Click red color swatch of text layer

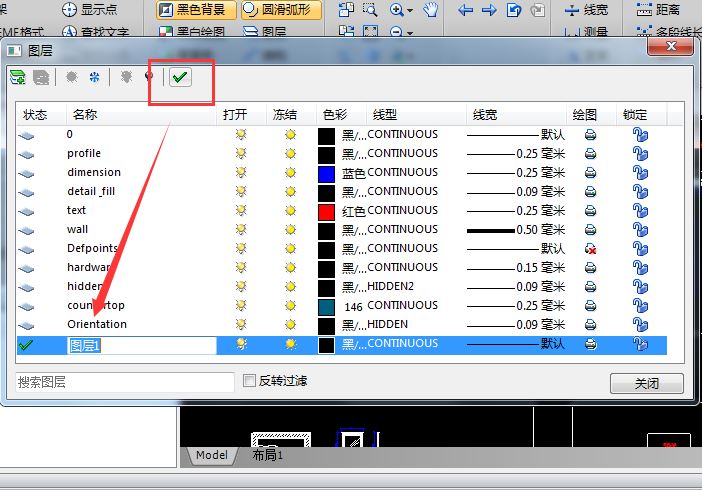point(326,212)
